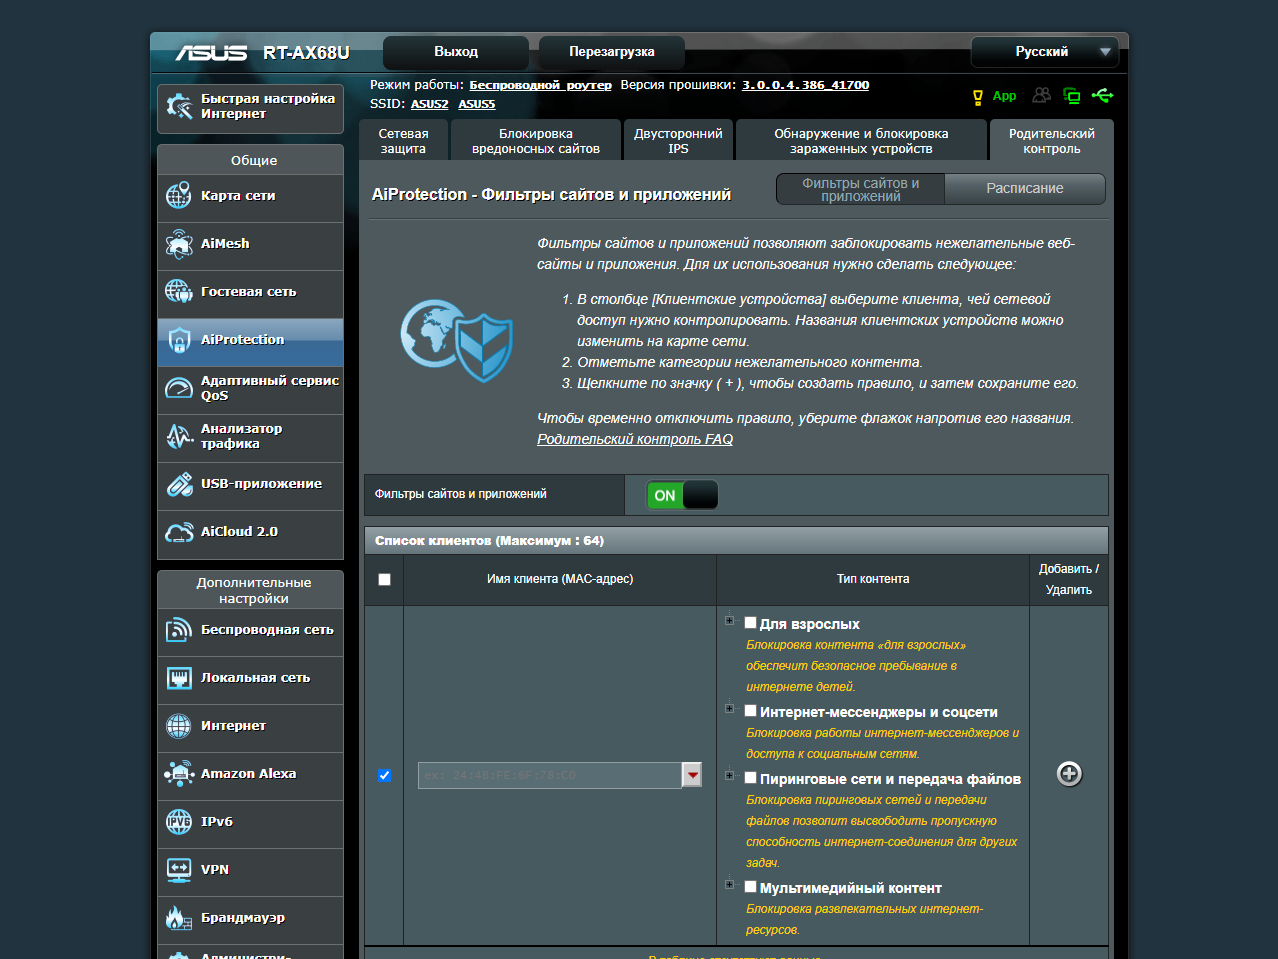Open the IPv6 sidebar icon
The width and height of the screenshot is (1278, 959).
pyautogui.click(x=179, y=822)
